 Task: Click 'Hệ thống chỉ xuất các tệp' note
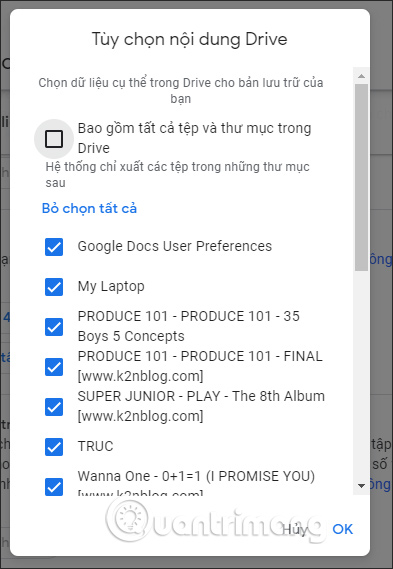coord(177,175)
